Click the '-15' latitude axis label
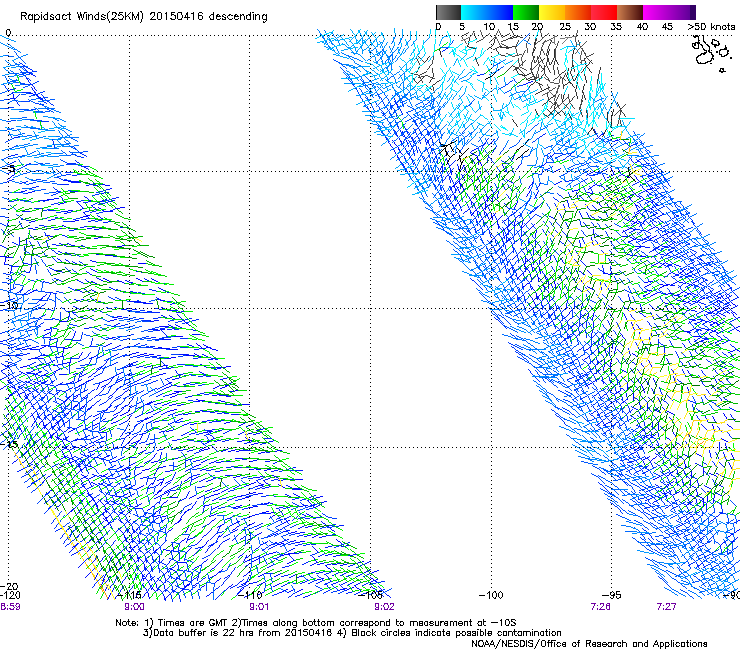Image resolution: width=740 pixels, height=650 pixels. [9, 444]
